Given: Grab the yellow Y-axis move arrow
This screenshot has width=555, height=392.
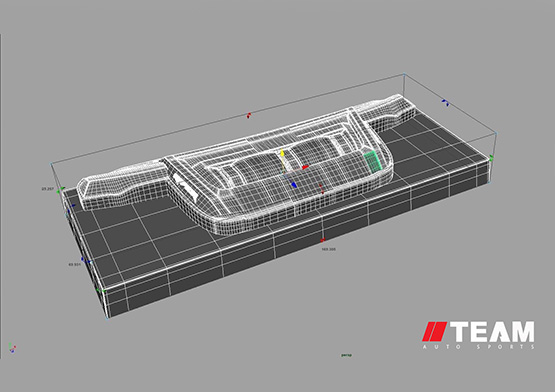Looking at the screenshot, I should 282,153.
